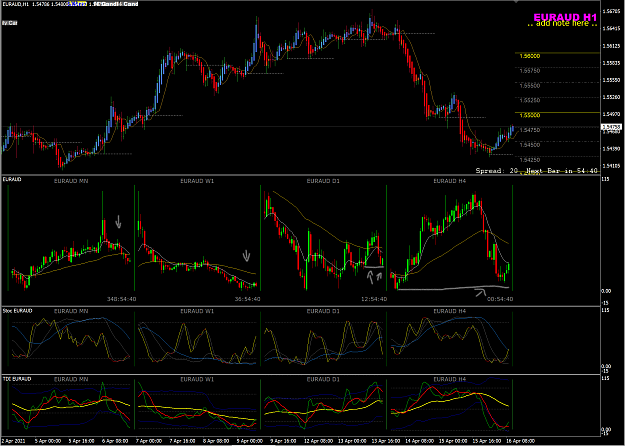Click the 36:54:40 weekly countdown timer
Image resolution: width=625 pixels, height=446 pixels.
(x=248, y=299)
